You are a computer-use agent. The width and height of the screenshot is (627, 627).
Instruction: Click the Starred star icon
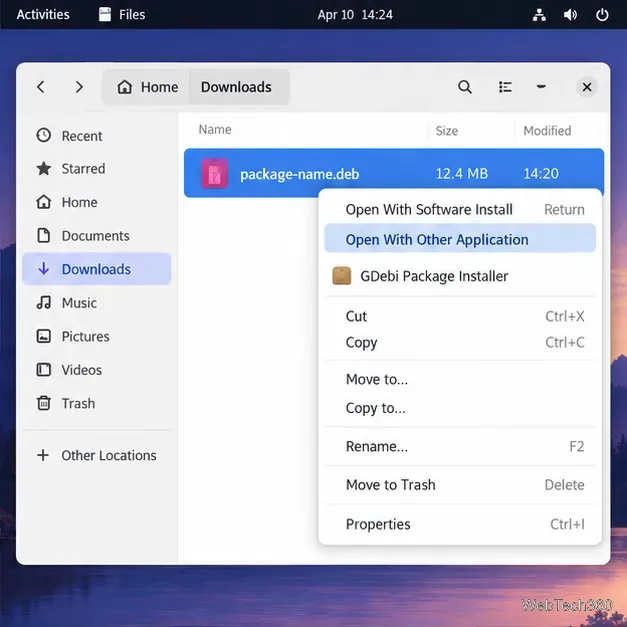(44, 169)
